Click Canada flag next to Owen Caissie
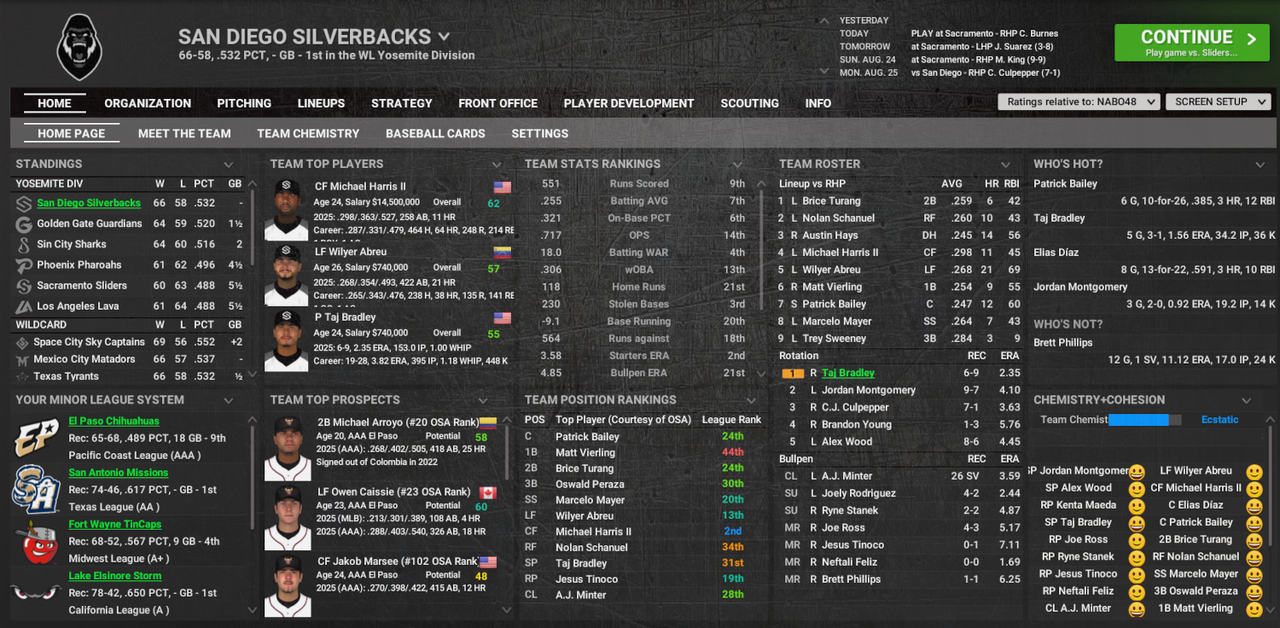Image resolution: width=1280 pixels, height=628 pixels. pos(487,492)
